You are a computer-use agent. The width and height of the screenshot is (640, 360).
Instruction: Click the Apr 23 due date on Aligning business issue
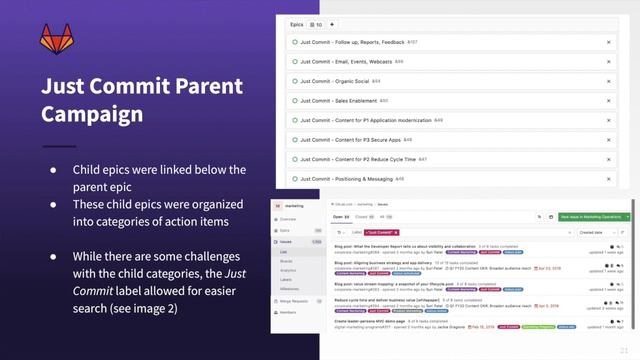(548, 269)
